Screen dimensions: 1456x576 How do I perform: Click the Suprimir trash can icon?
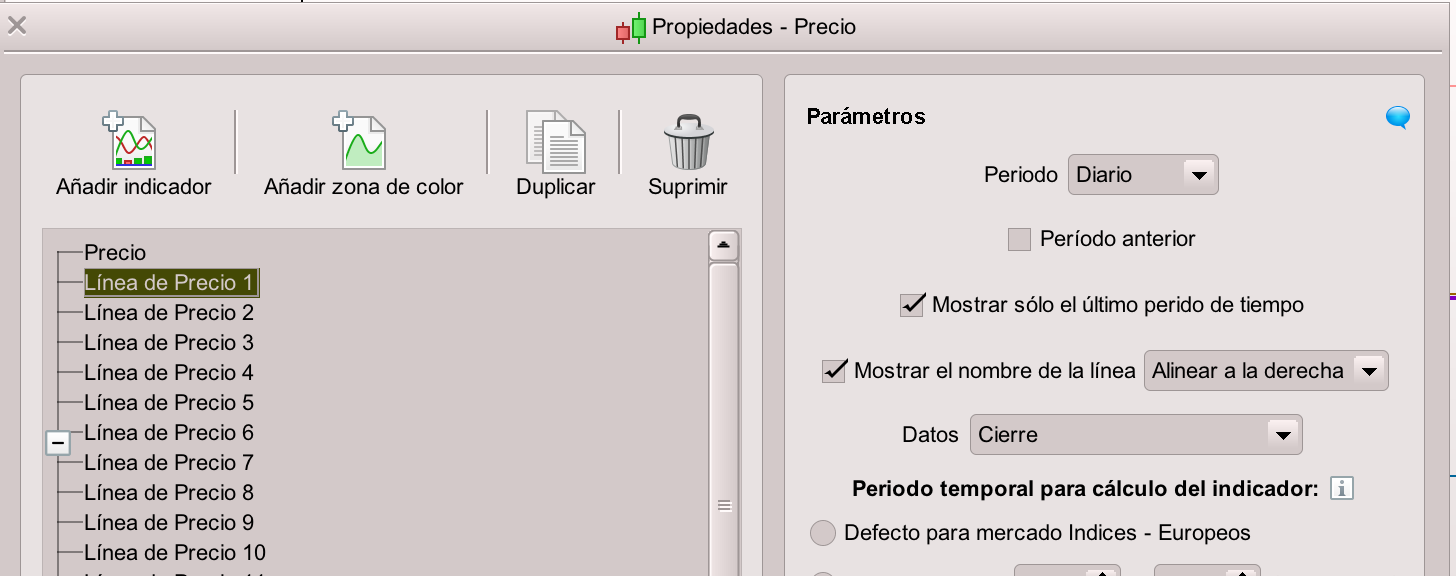coord(688,141)
